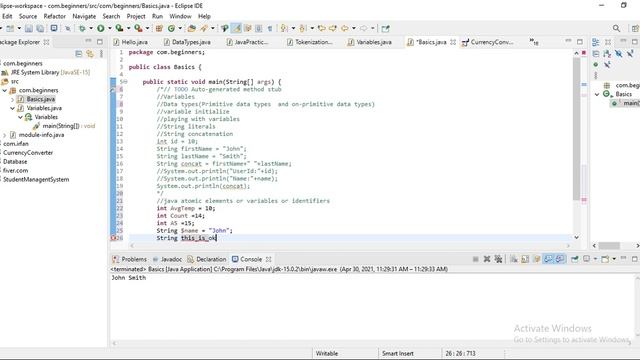Toggle Mark Occurrences highlighter icon
This screenshot has width=640, height=360.
[236, 29]
